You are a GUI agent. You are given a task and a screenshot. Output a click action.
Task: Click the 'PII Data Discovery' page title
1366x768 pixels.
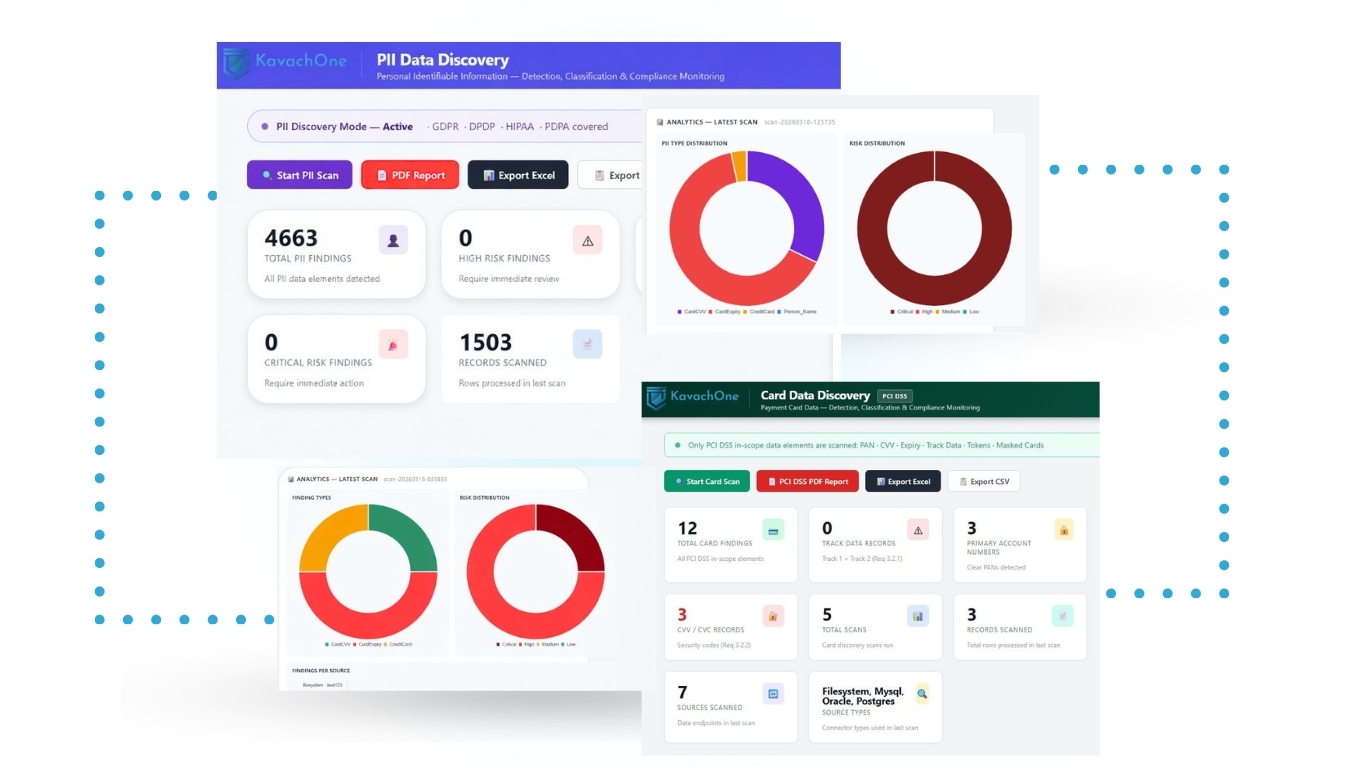(x=442, y=60)
